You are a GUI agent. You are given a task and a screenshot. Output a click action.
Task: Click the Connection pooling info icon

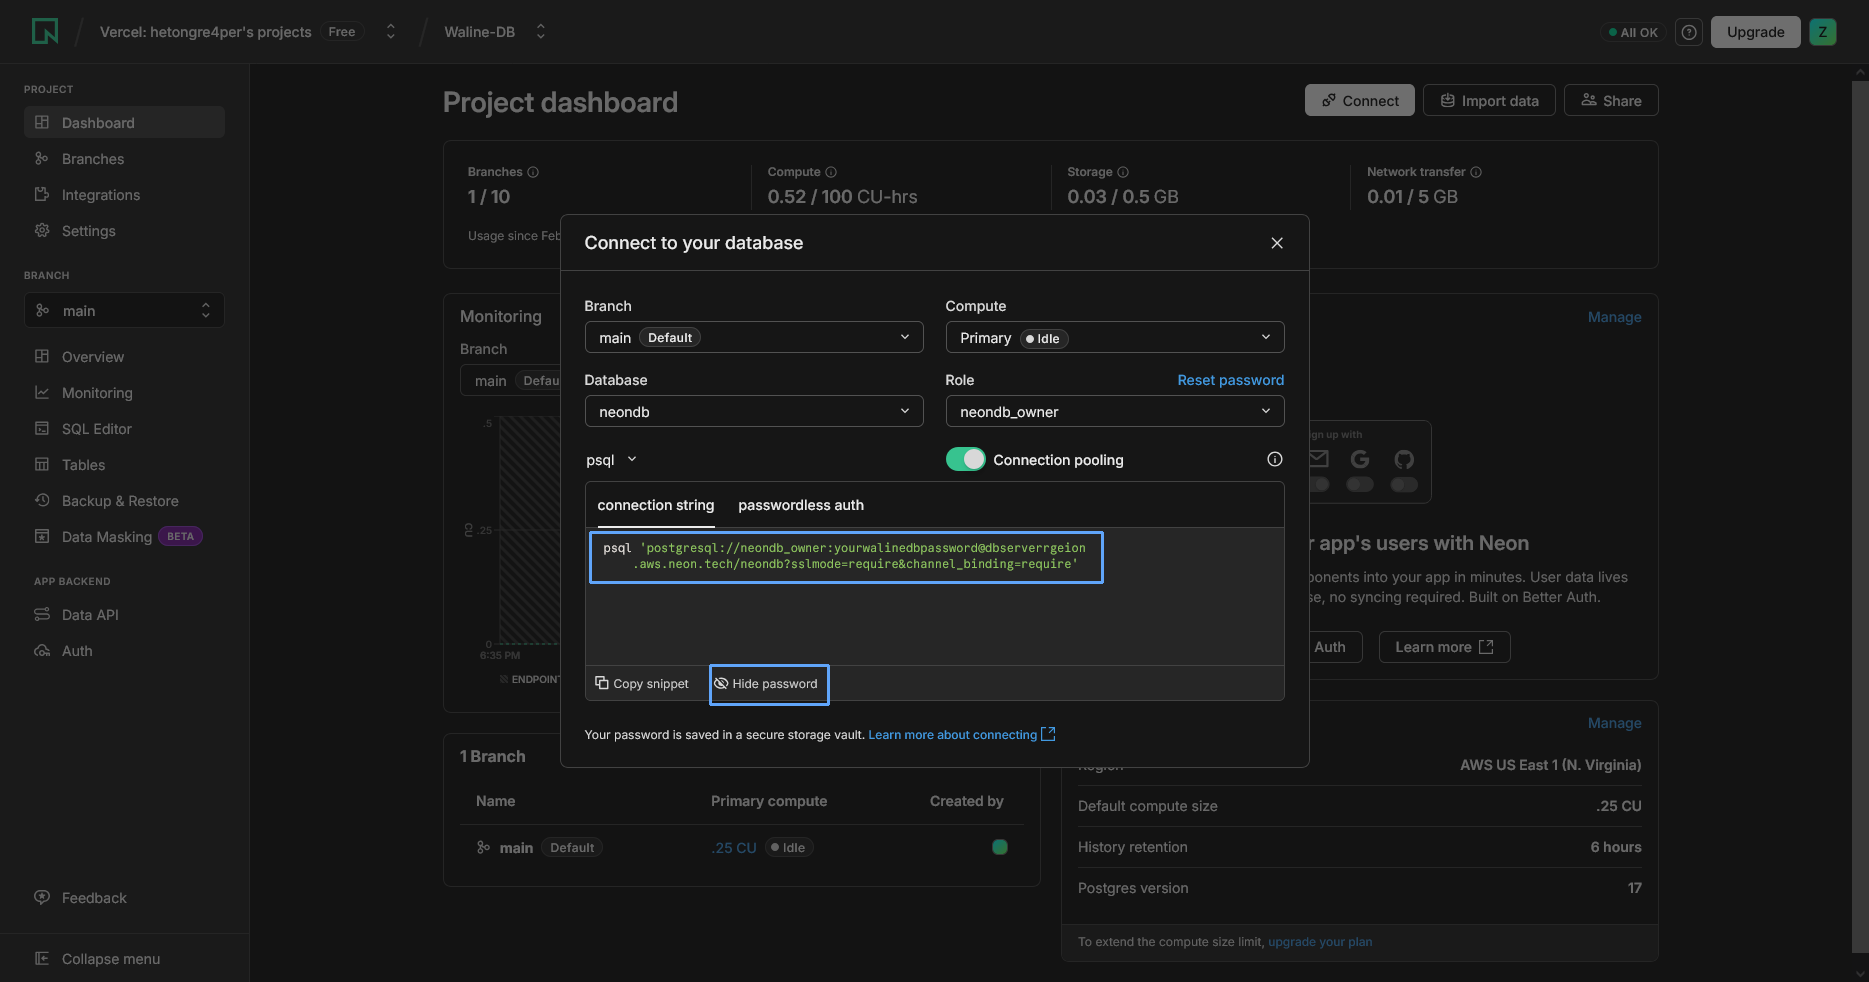pyautogui.click(x=1274, y=459)
